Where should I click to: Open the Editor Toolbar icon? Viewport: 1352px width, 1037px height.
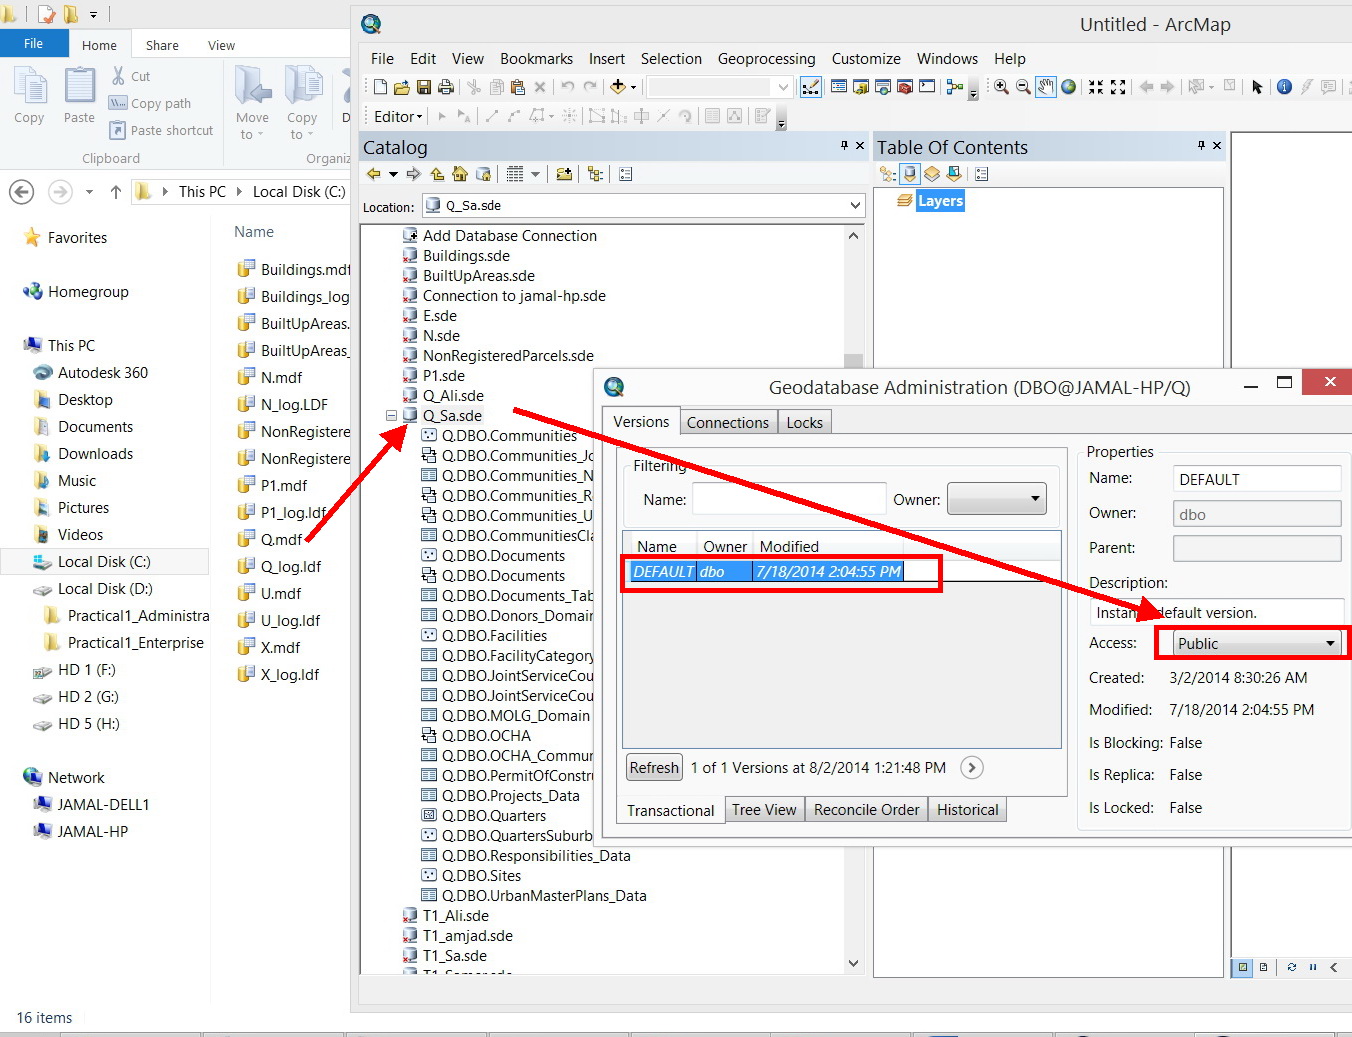tap(811, 87)
